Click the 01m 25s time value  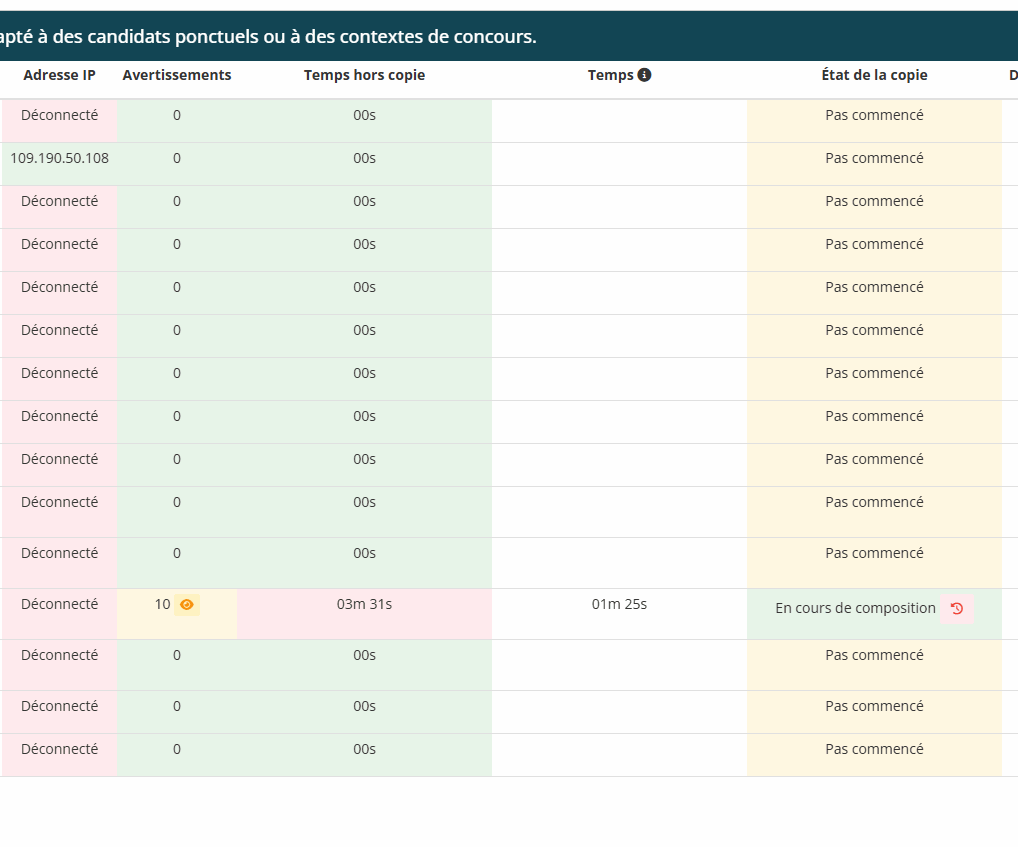619,604
